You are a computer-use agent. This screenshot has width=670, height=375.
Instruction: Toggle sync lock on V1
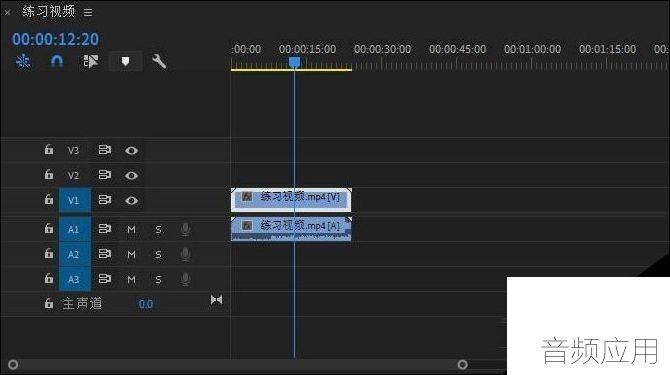[105, 199]
